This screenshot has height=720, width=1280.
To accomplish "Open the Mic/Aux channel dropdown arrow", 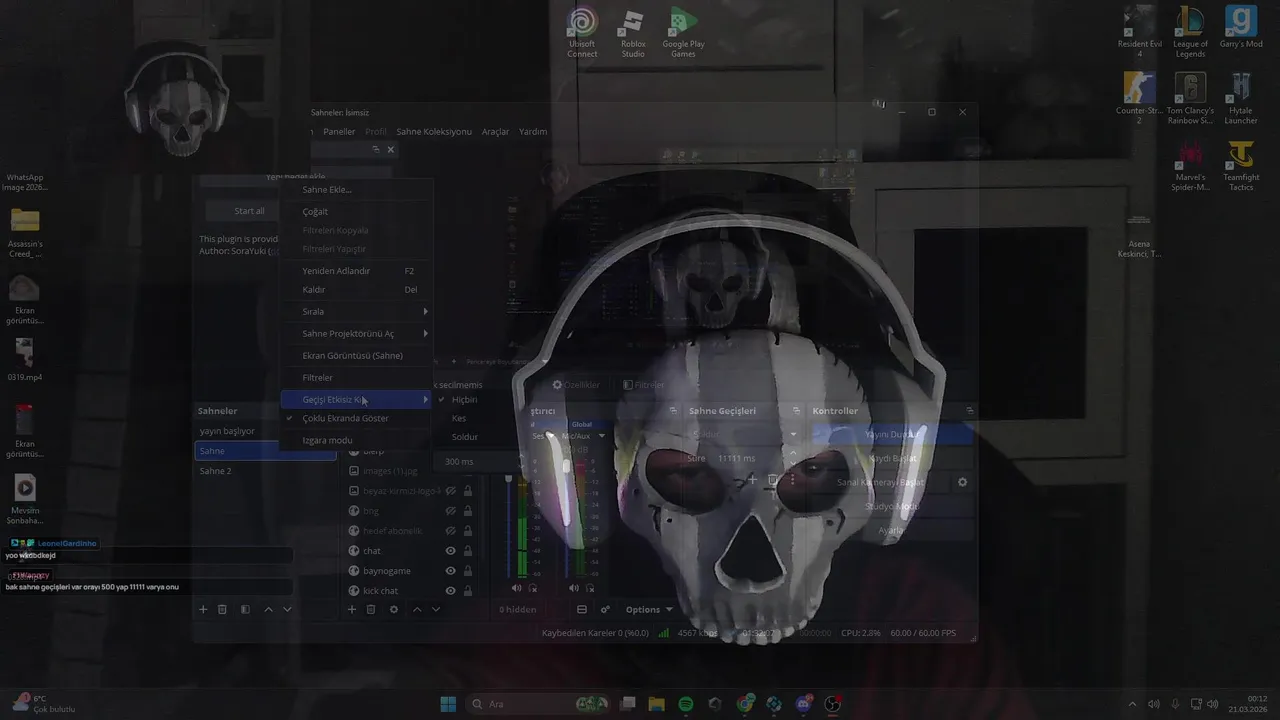I will [601, 436].
